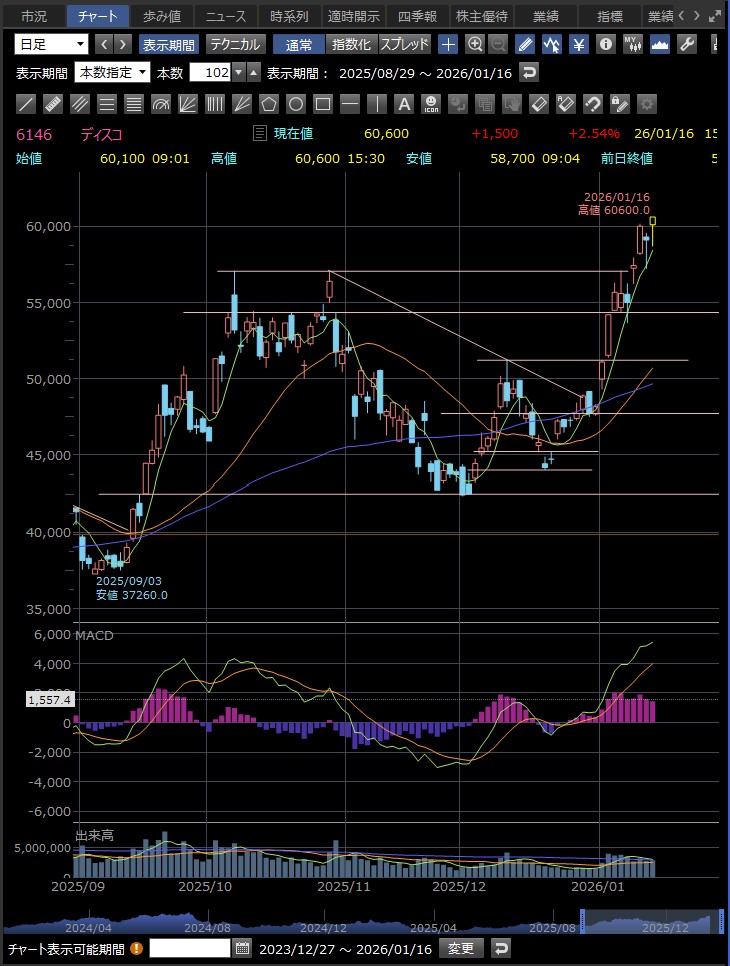Select the trend line drawing tool
730x966 pixels.
(27, 104)
